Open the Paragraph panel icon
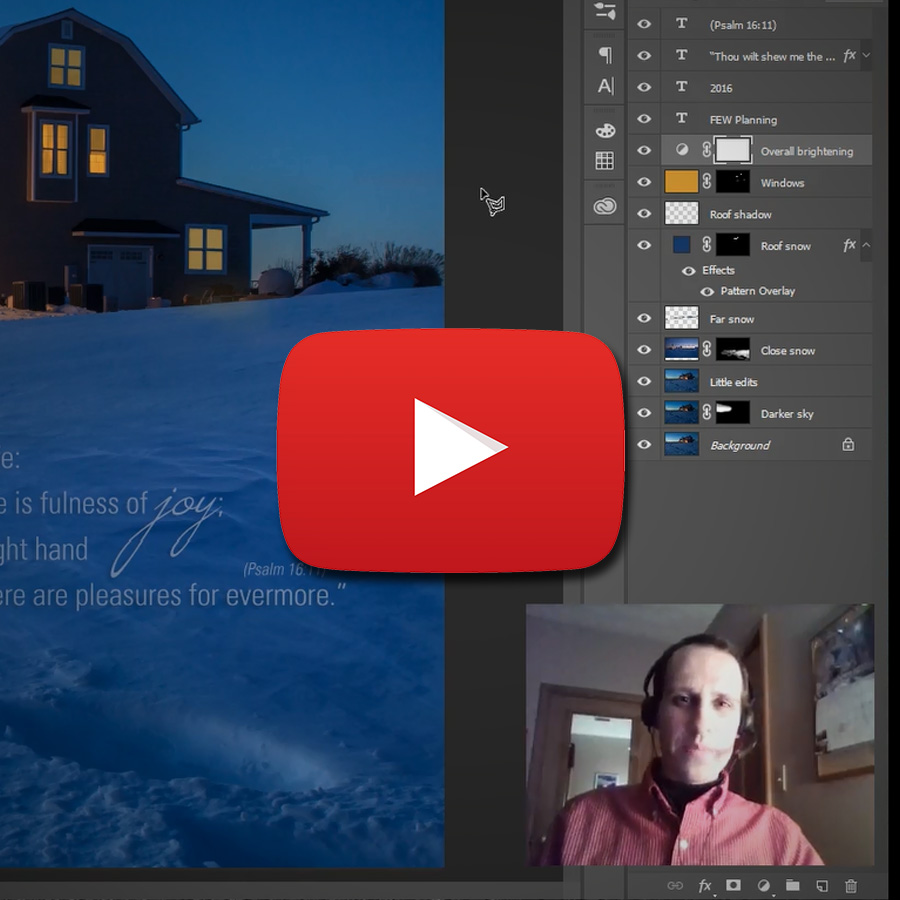The width and height of the screenshot is (900, 900). 605,55
